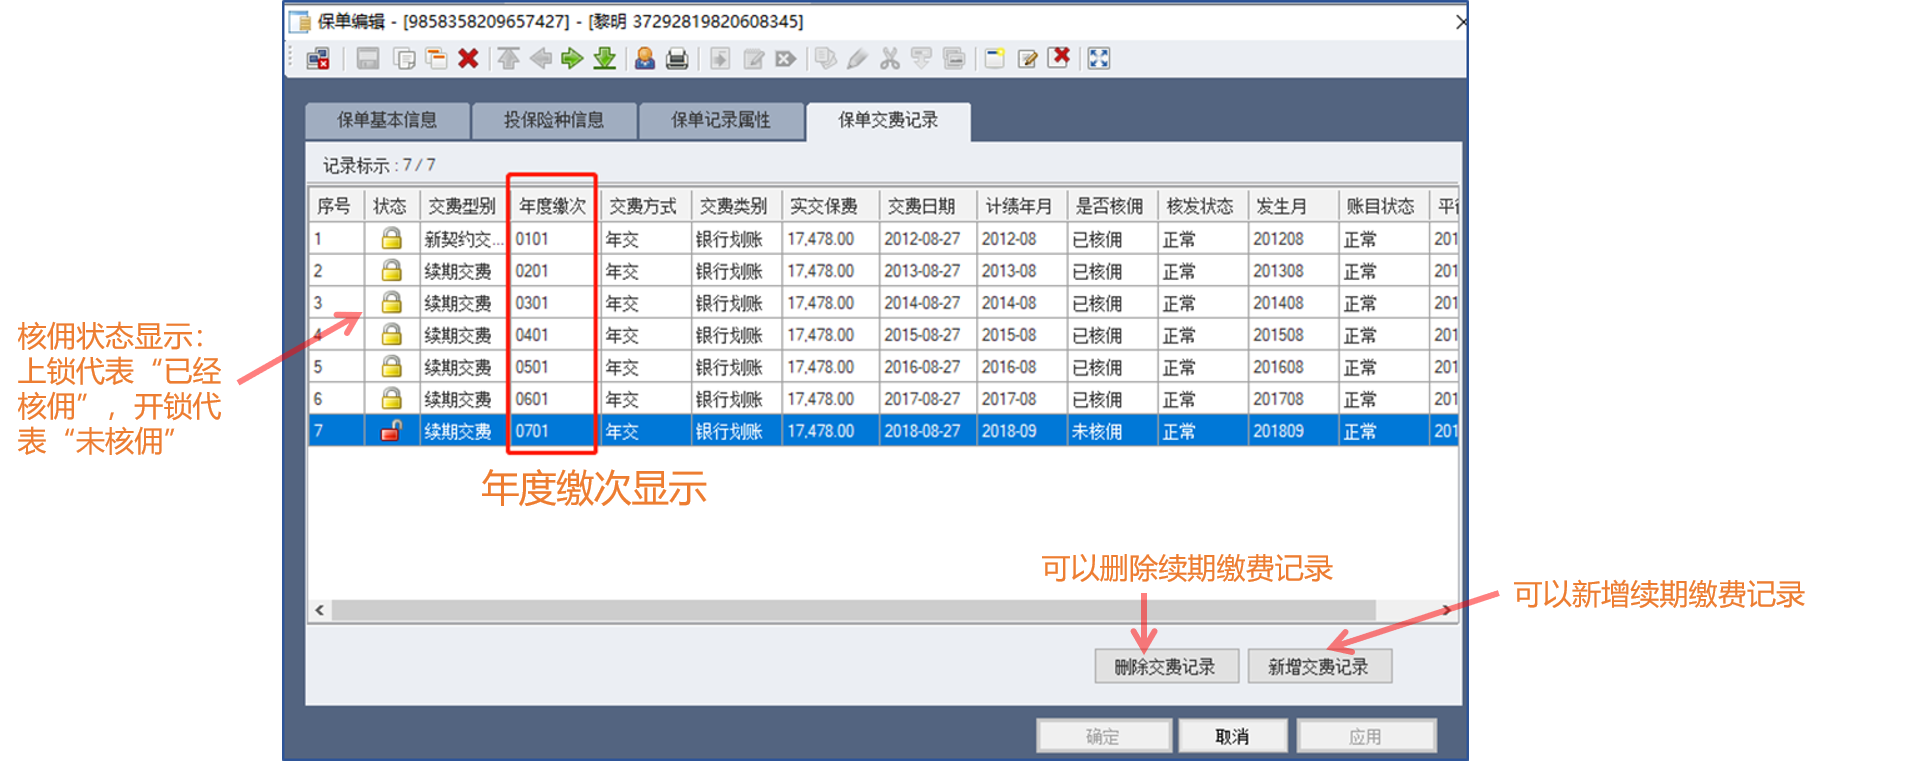1913x761 pixels.
Task: Switch to the 保单基本信息 tab
Action: pos(387,121)
